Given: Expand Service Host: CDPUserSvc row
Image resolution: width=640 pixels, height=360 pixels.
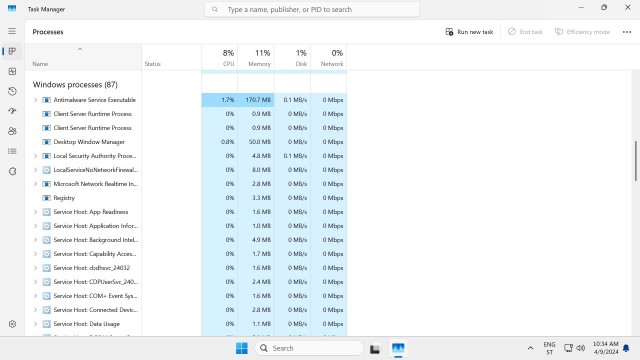Looking at the screenshot, I should click(36, 282).
